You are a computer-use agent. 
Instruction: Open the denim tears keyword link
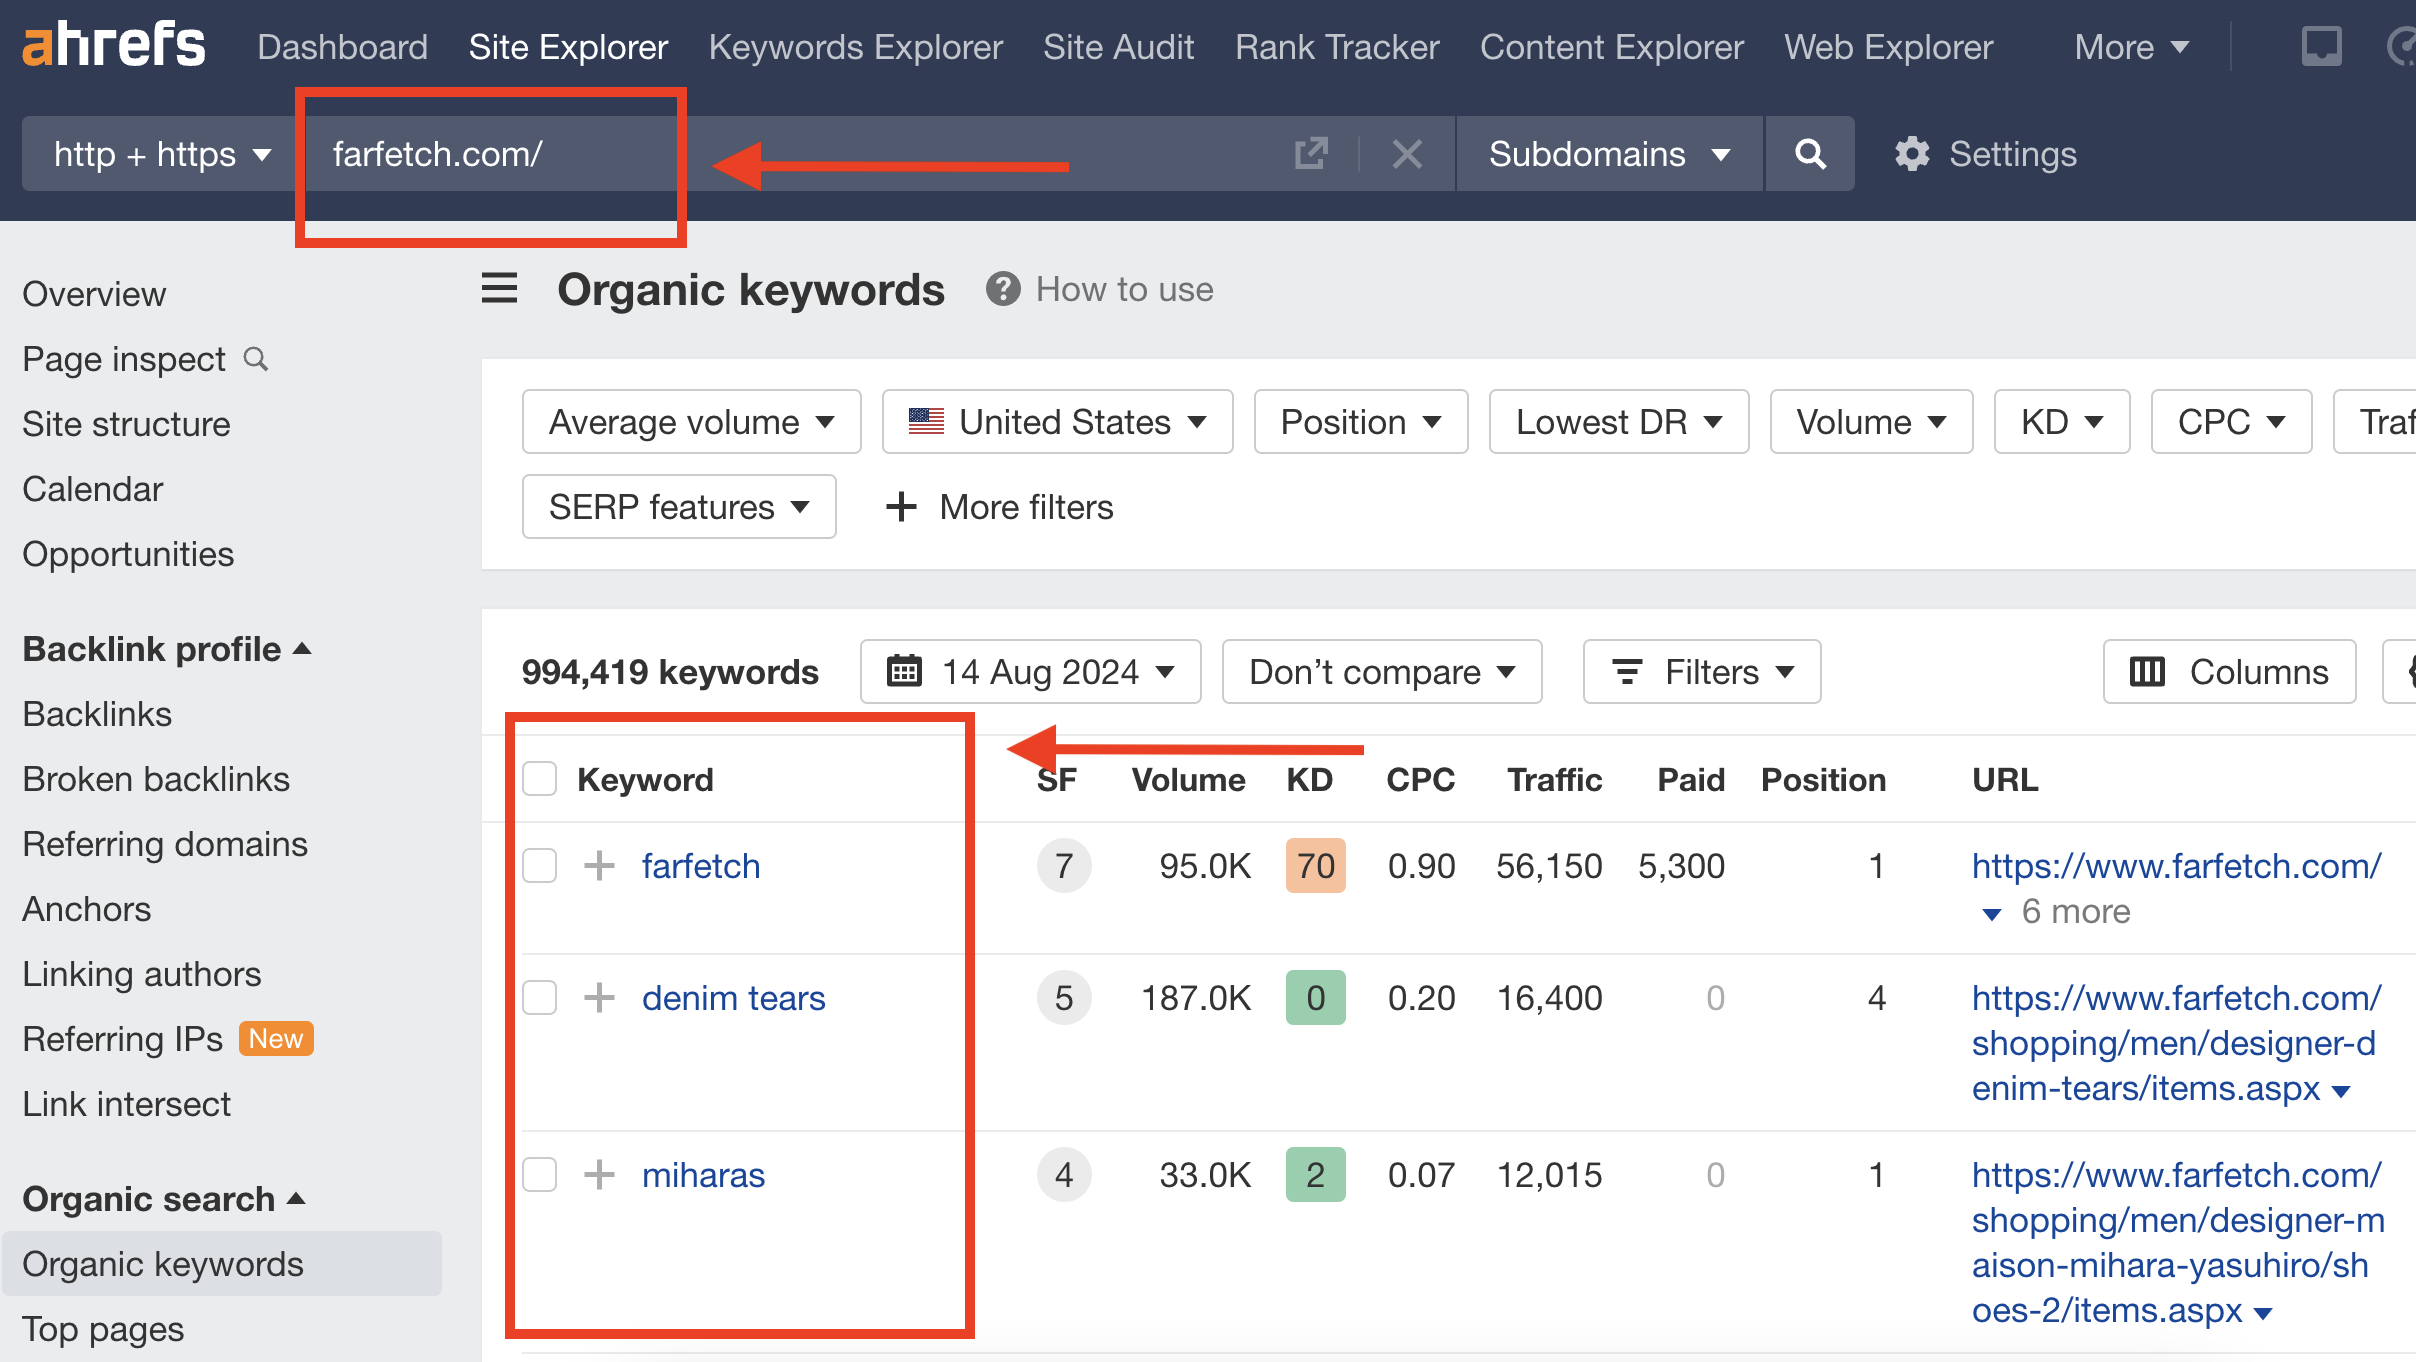pyautogui.click(x=734, y=998)
